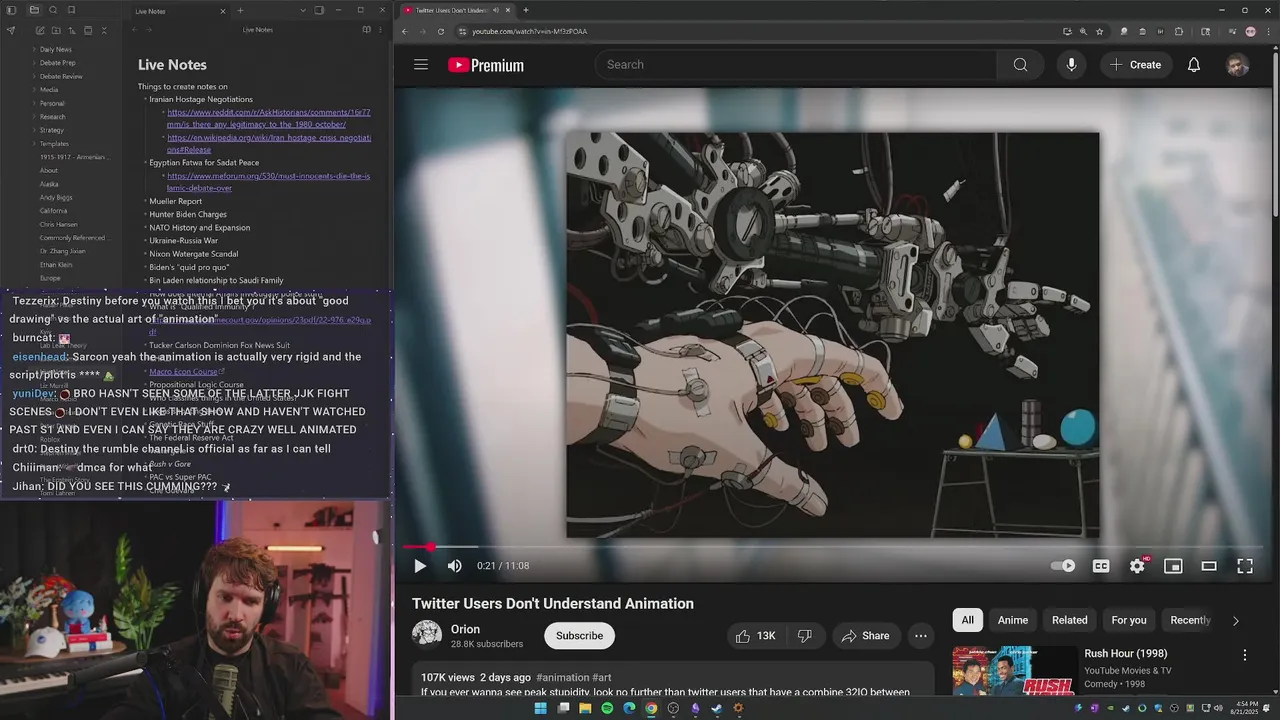Toggle closed captions CC button

(x=1101, y=566)
